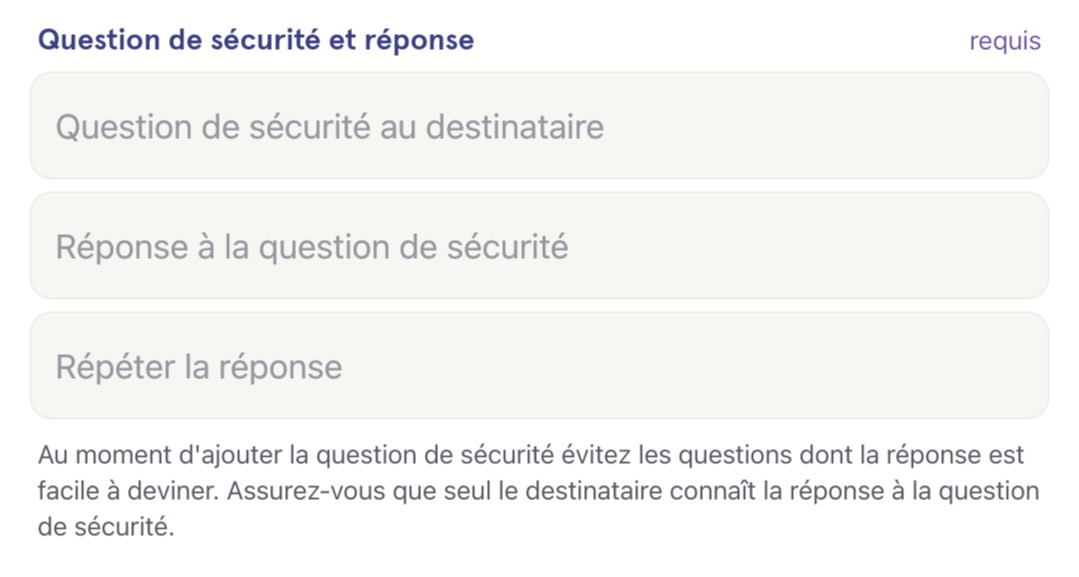Select the bottom field of the security form
Image resolution: width=1079 pixels, height=577 pixels.
pos(539,366)
